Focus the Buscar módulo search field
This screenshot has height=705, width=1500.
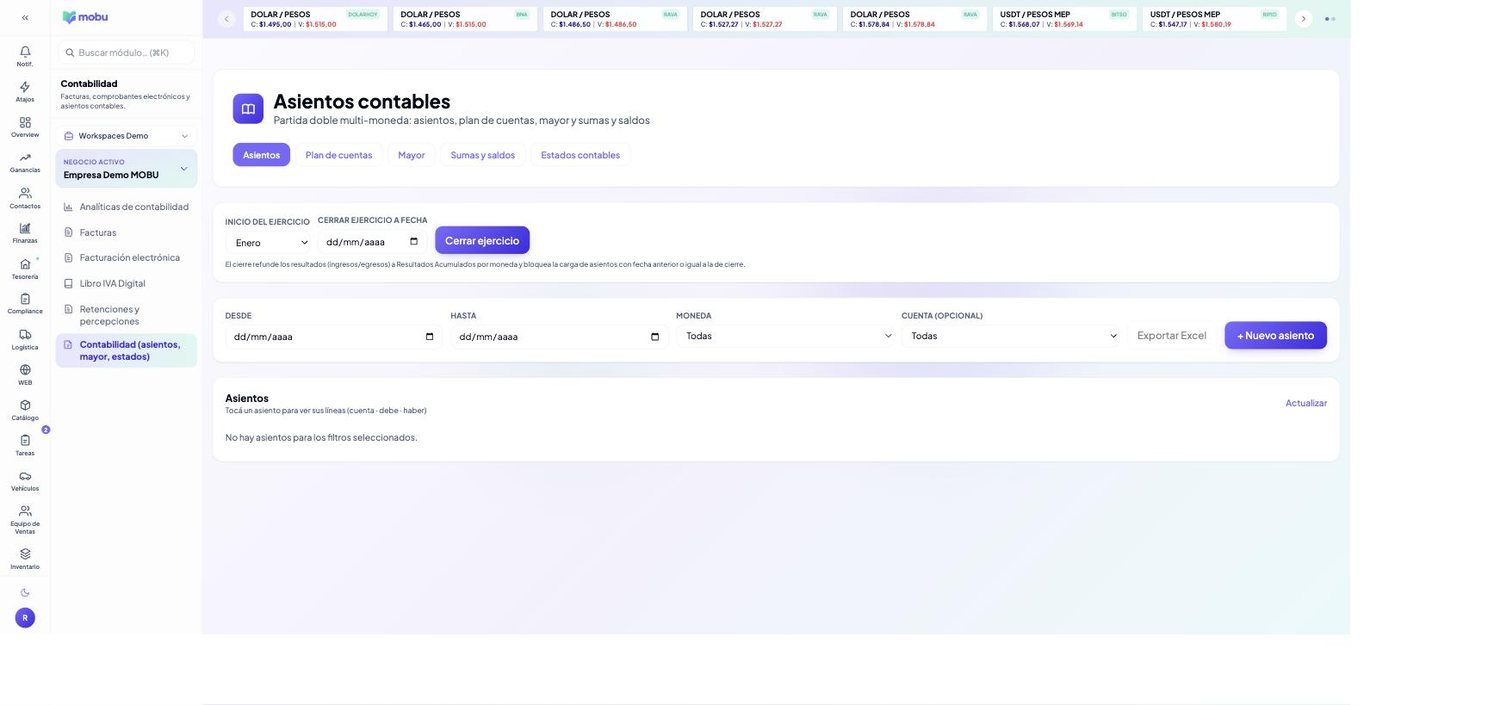click(x=126, y=52)
